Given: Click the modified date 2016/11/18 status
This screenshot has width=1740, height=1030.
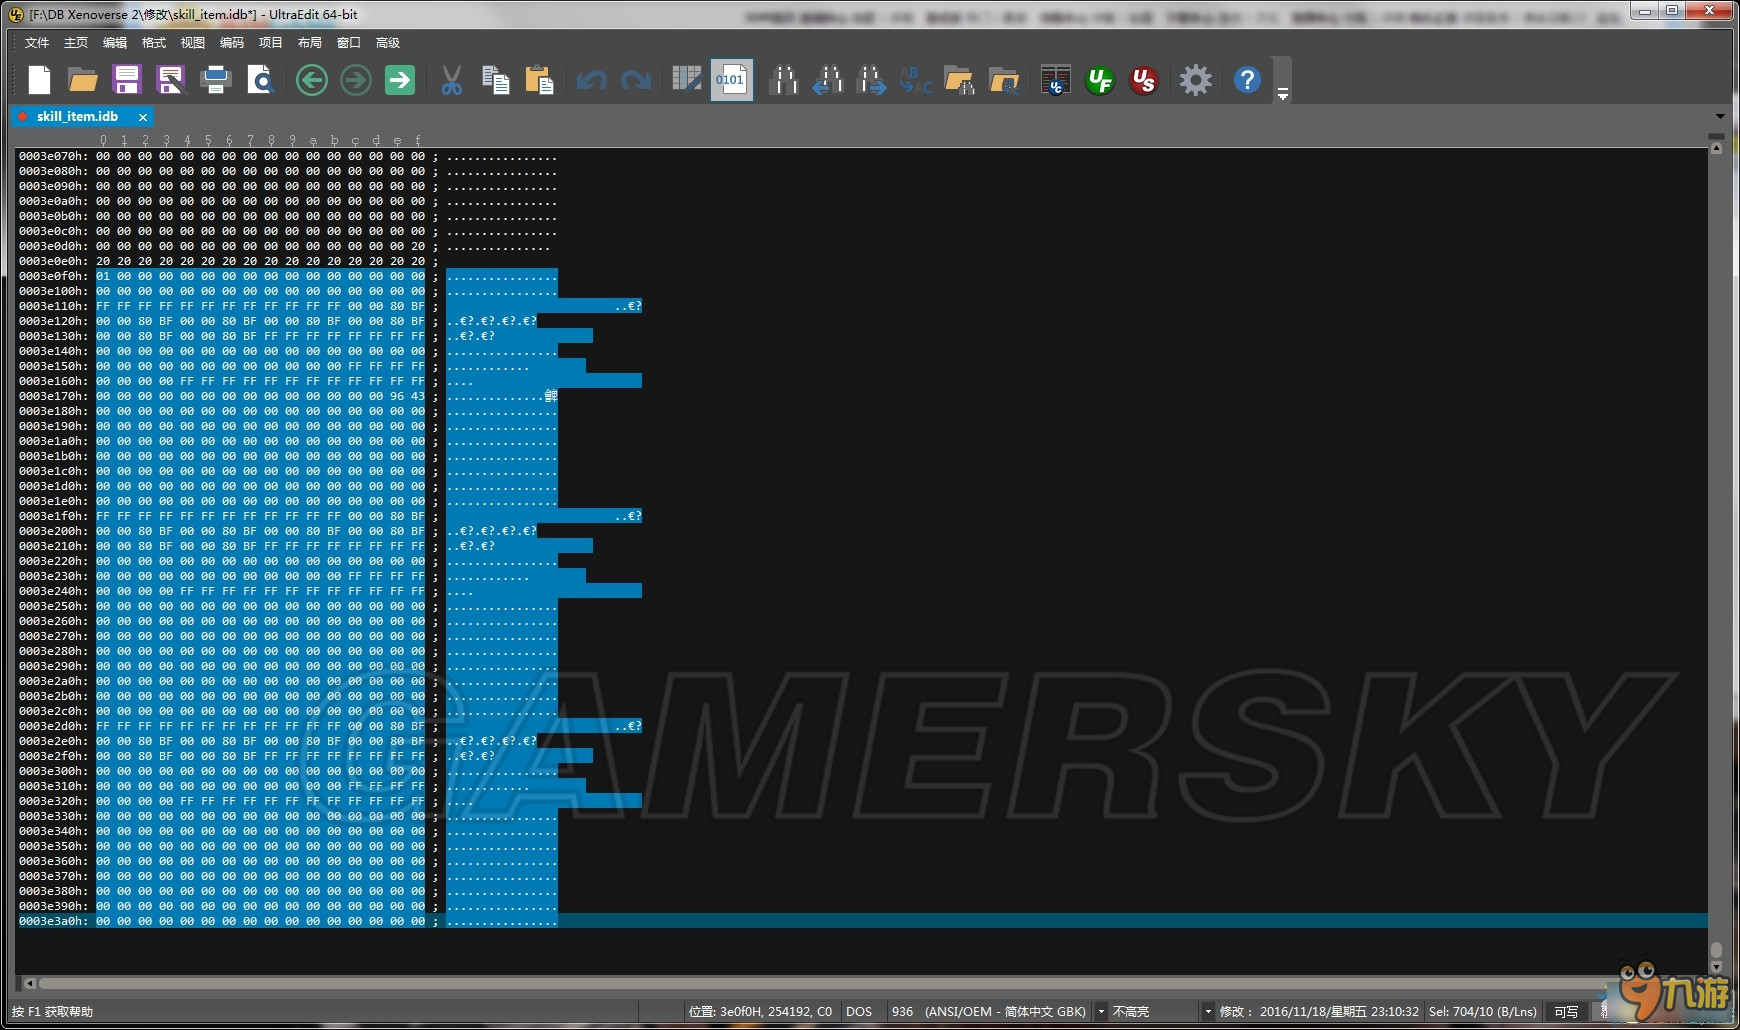Looking at the screenshot, I should click(x=1319, y=1012).
